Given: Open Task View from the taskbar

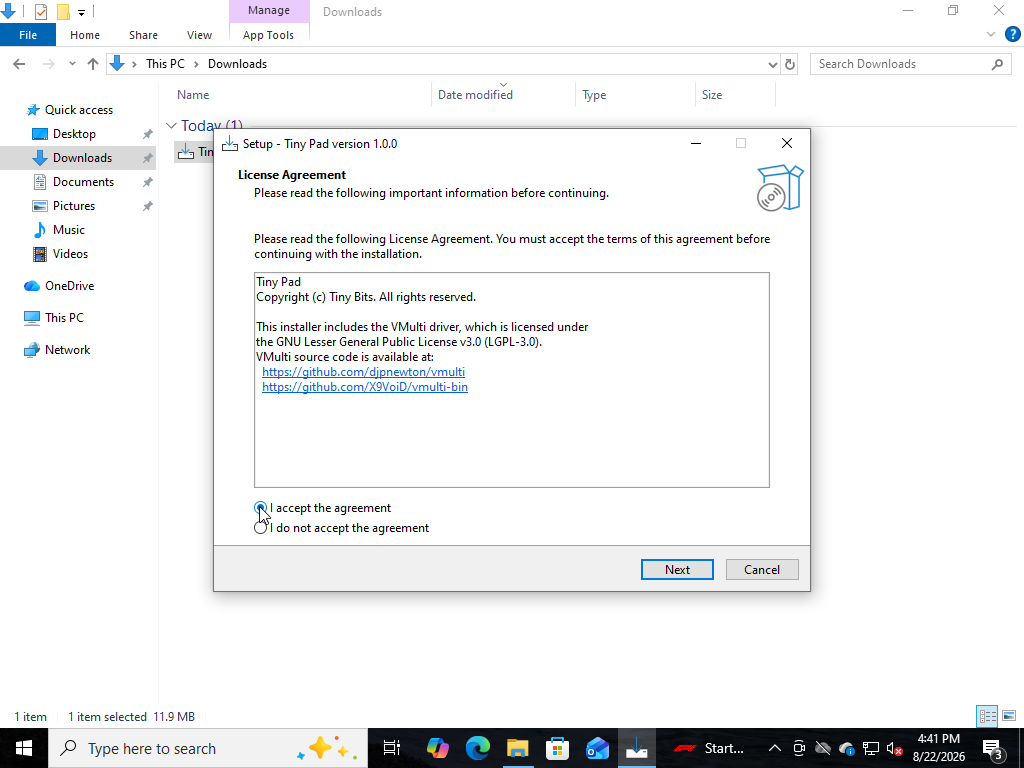Looking at the screenshot, I should 391,748.
